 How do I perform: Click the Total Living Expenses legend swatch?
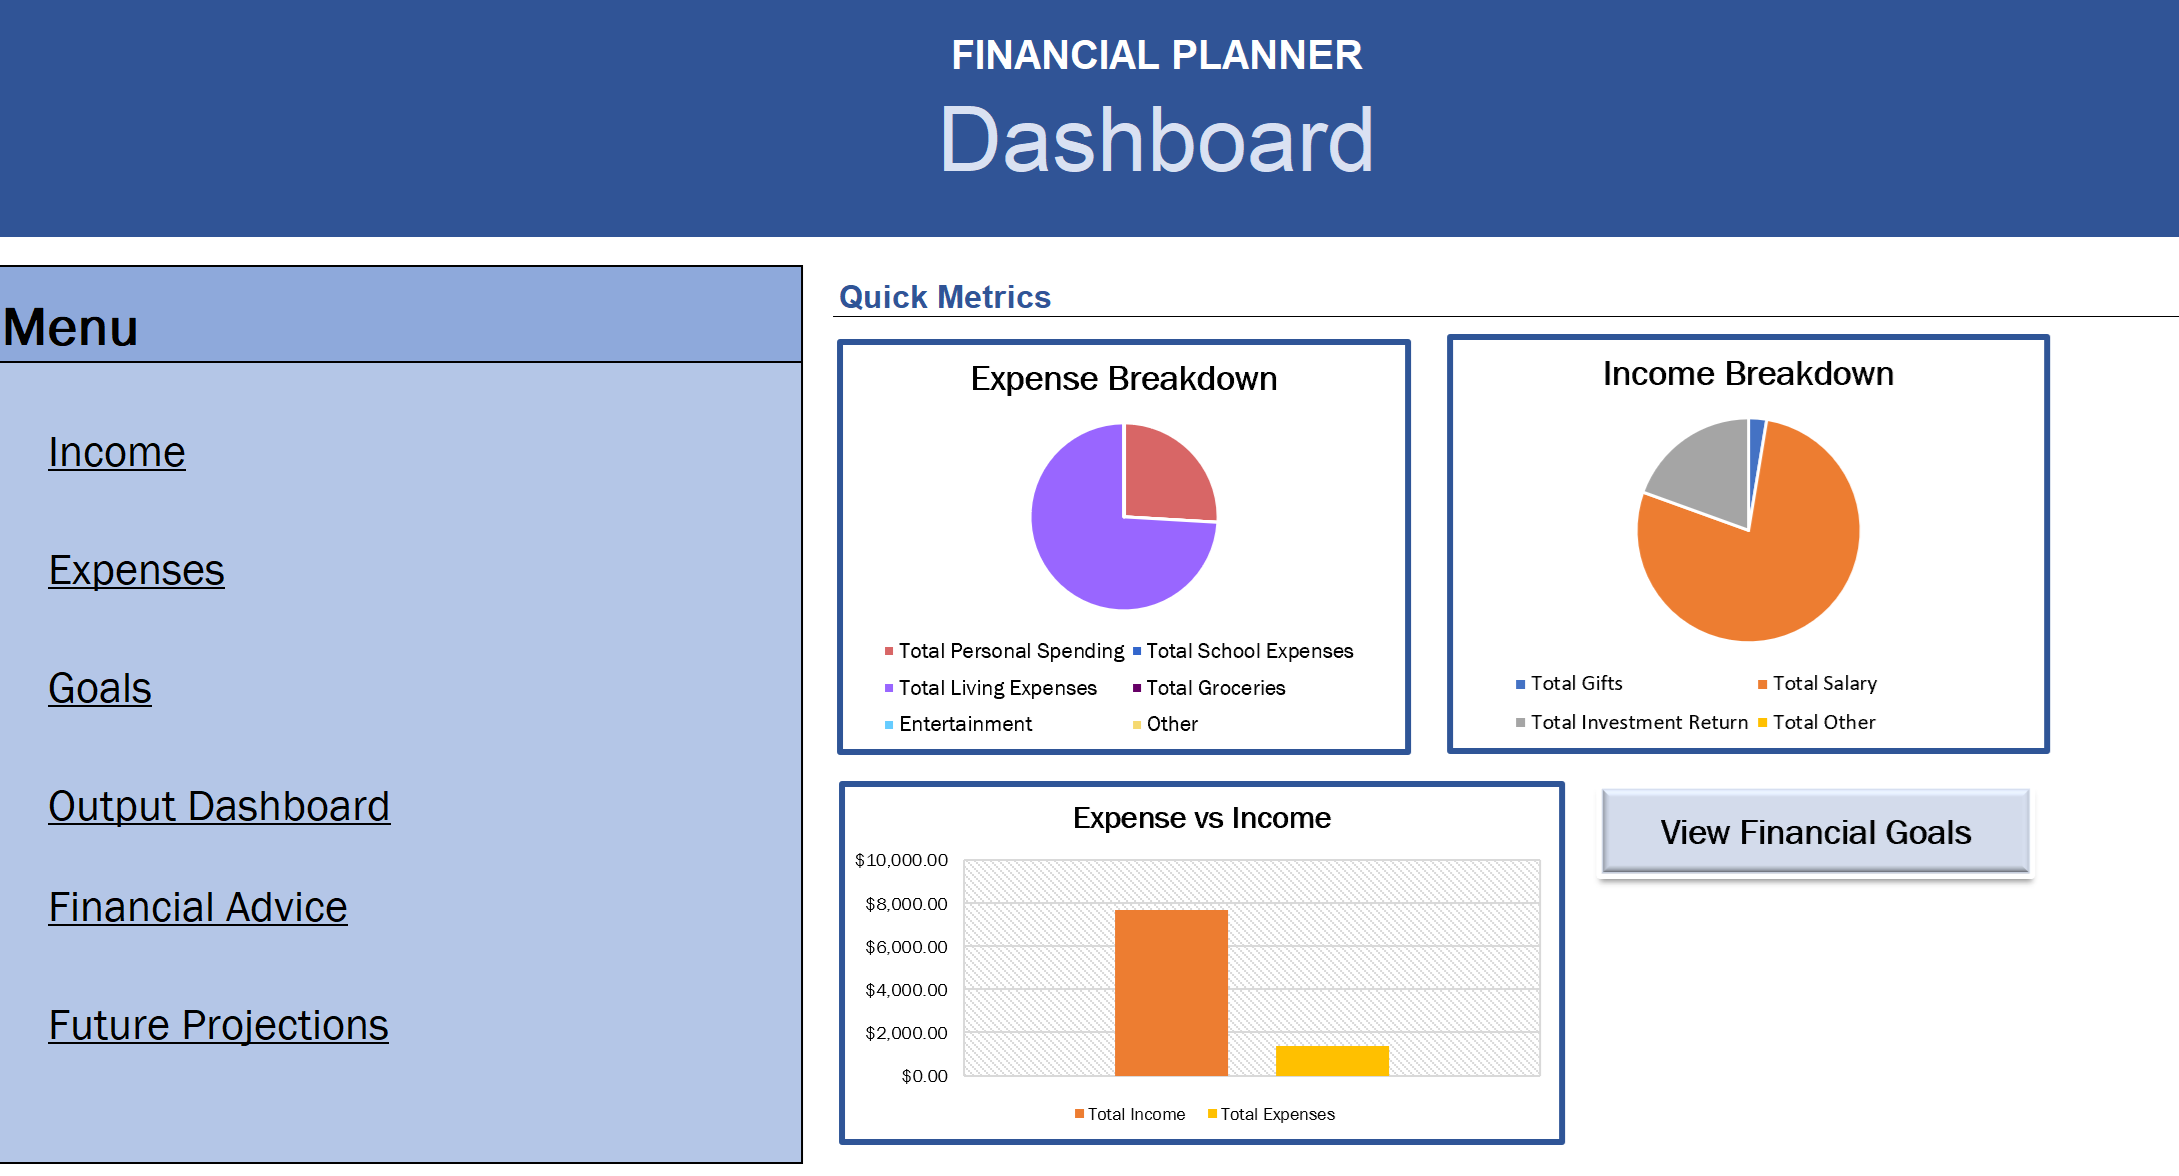click(x=889, y=688)
